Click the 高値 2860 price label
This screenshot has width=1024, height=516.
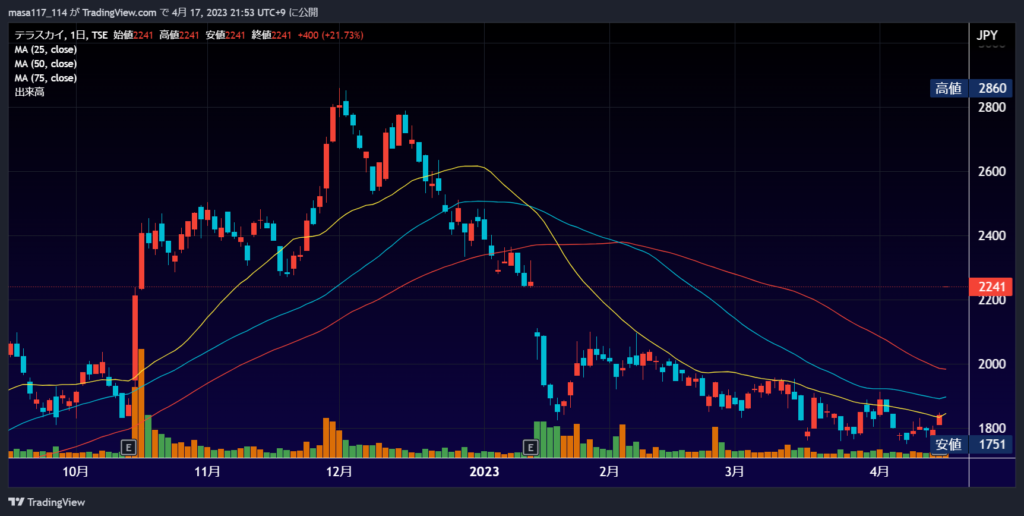click(x=972, y=89)
